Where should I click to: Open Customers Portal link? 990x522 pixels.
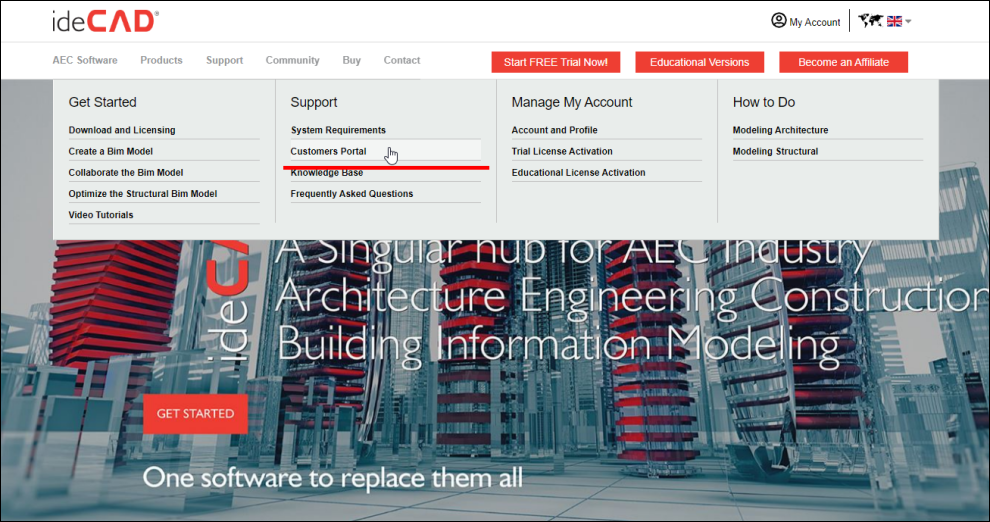328,151
